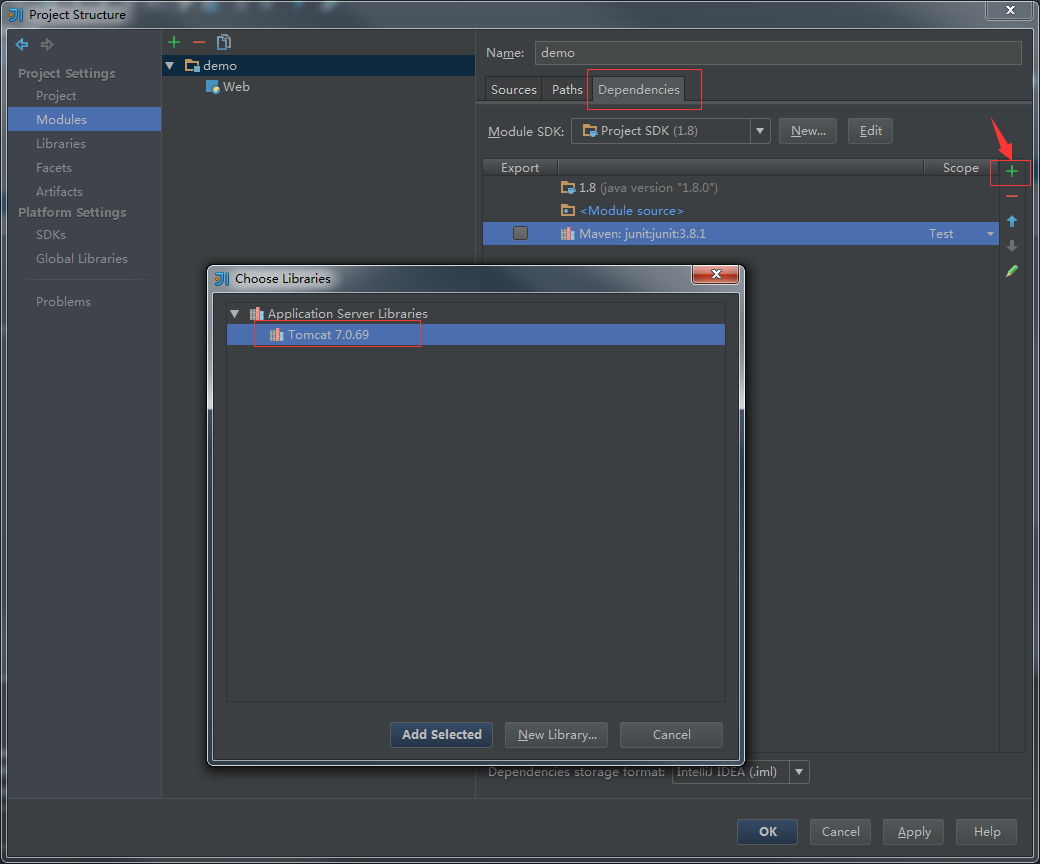The image size is (1040, 864).
Task: Click the forward navigation arrow
Action: (47, 44)
